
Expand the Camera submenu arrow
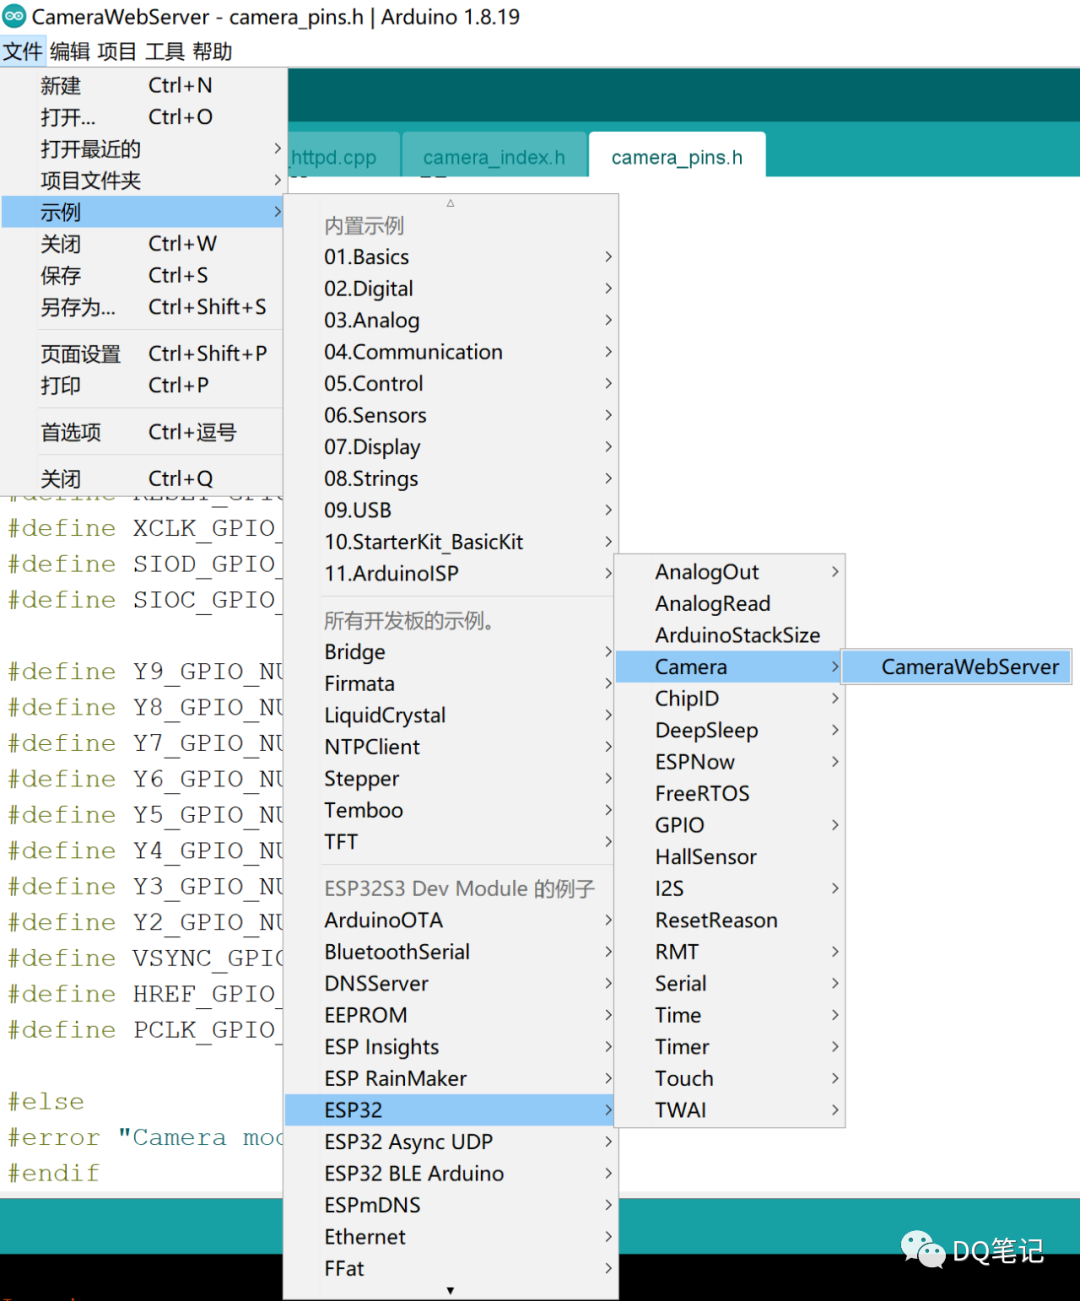pyautogui.click(x=835, y=666)
